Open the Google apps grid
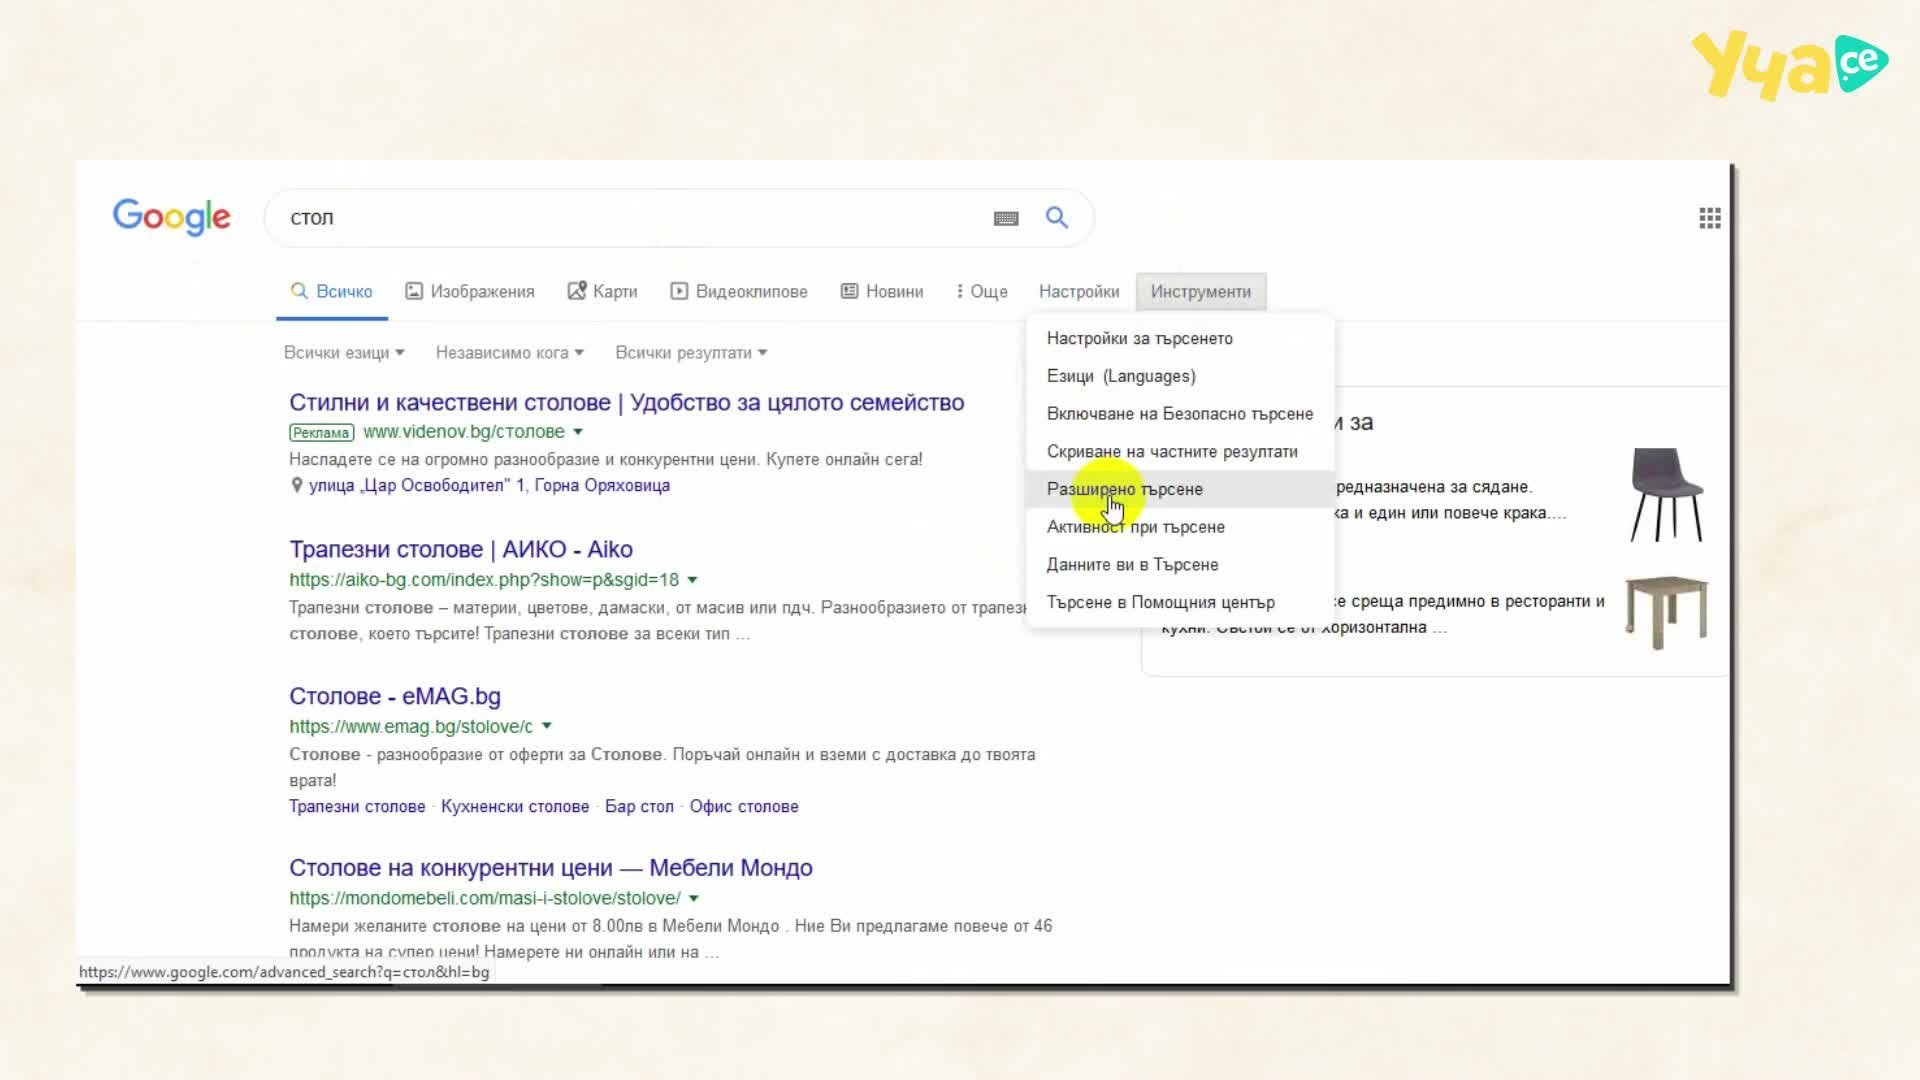The width and height of the screenshot is (1920, 1080). 1710,218
